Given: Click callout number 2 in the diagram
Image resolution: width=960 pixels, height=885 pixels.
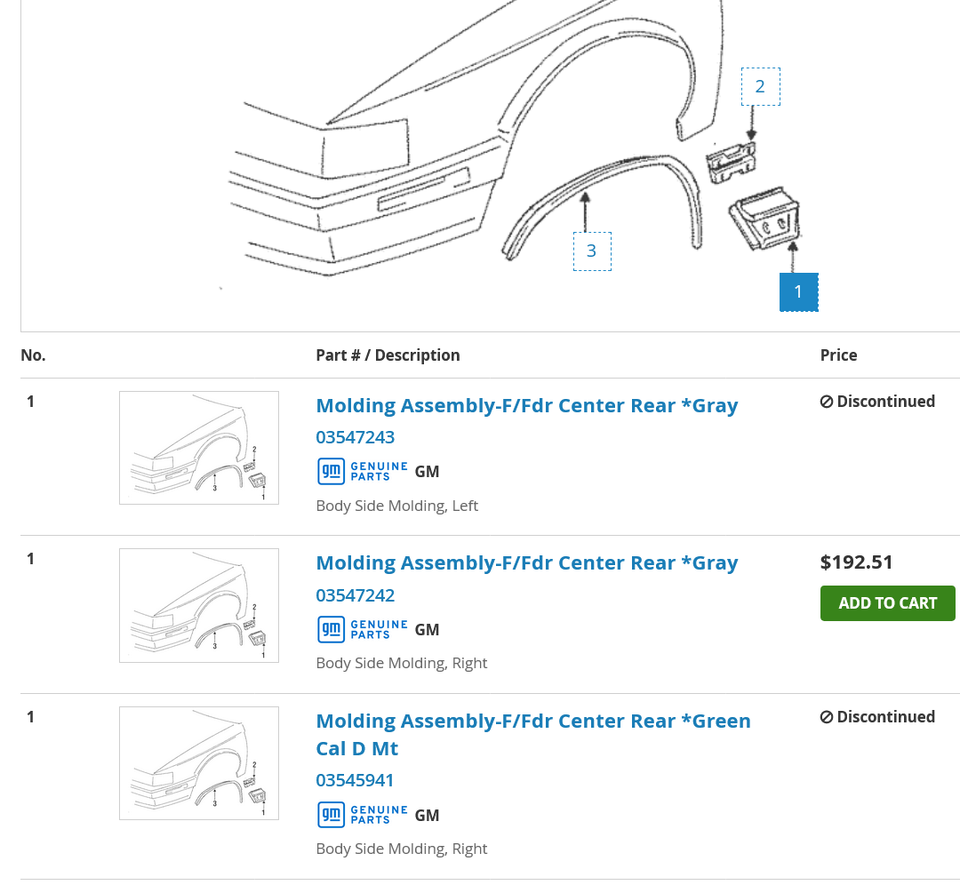Looking at the screenshot, I should coord(760,87).
